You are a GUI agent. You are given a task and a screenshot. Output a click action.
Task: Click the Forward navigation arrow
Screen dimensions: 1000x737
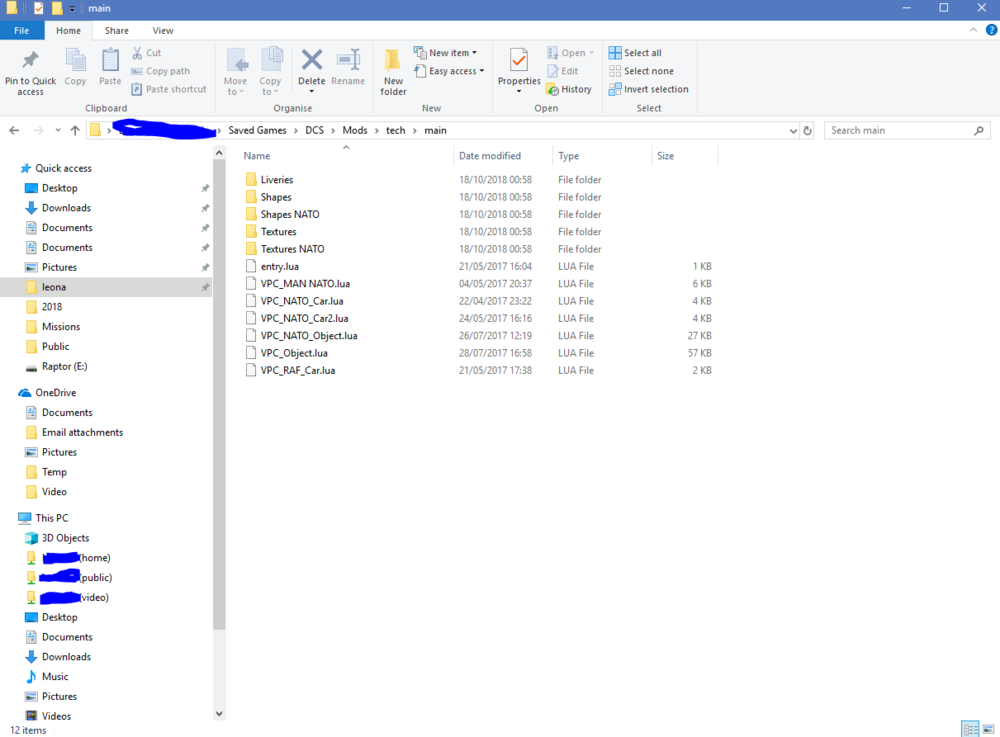[x=38, y=130]
